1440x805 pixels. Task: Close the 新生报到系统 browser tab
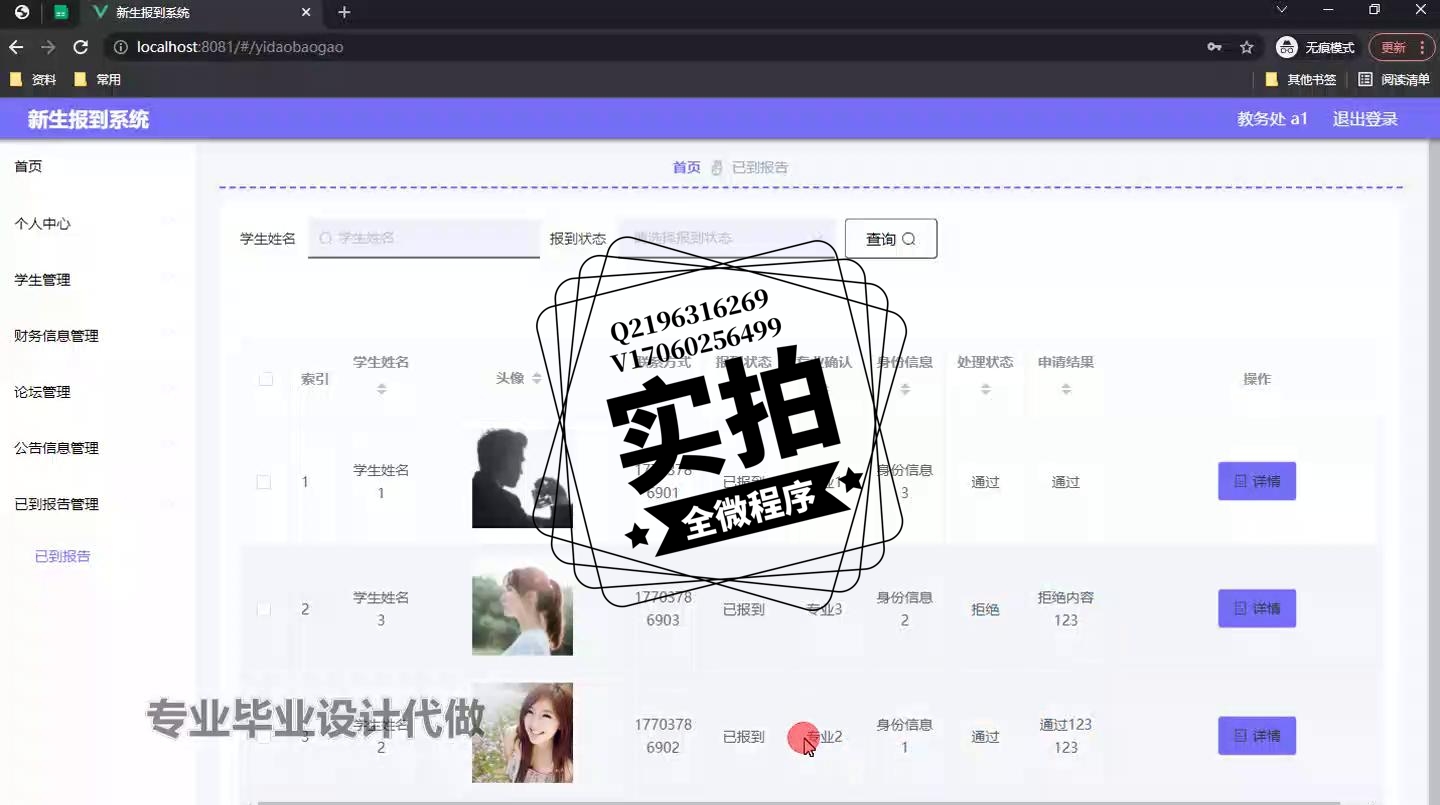307,12
